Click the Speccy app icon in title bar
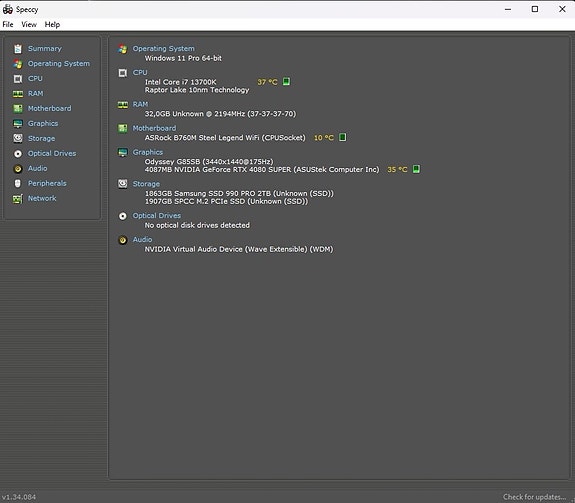 tap(8, 9)
